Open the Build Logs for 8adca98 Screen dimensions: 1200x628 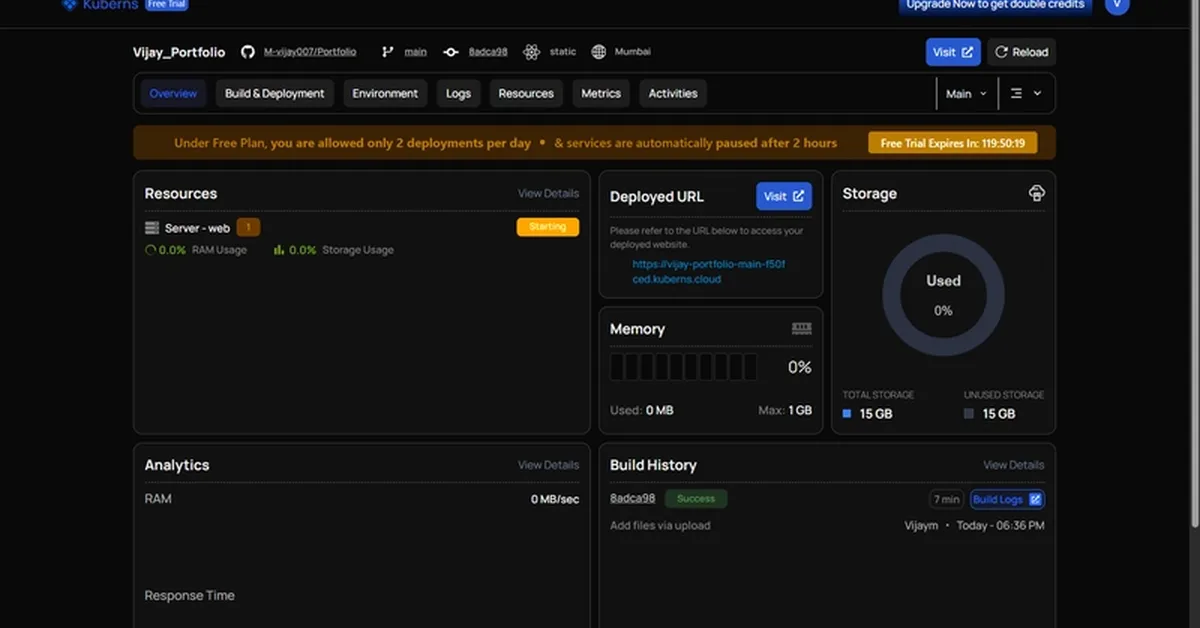click(1007, 499)
